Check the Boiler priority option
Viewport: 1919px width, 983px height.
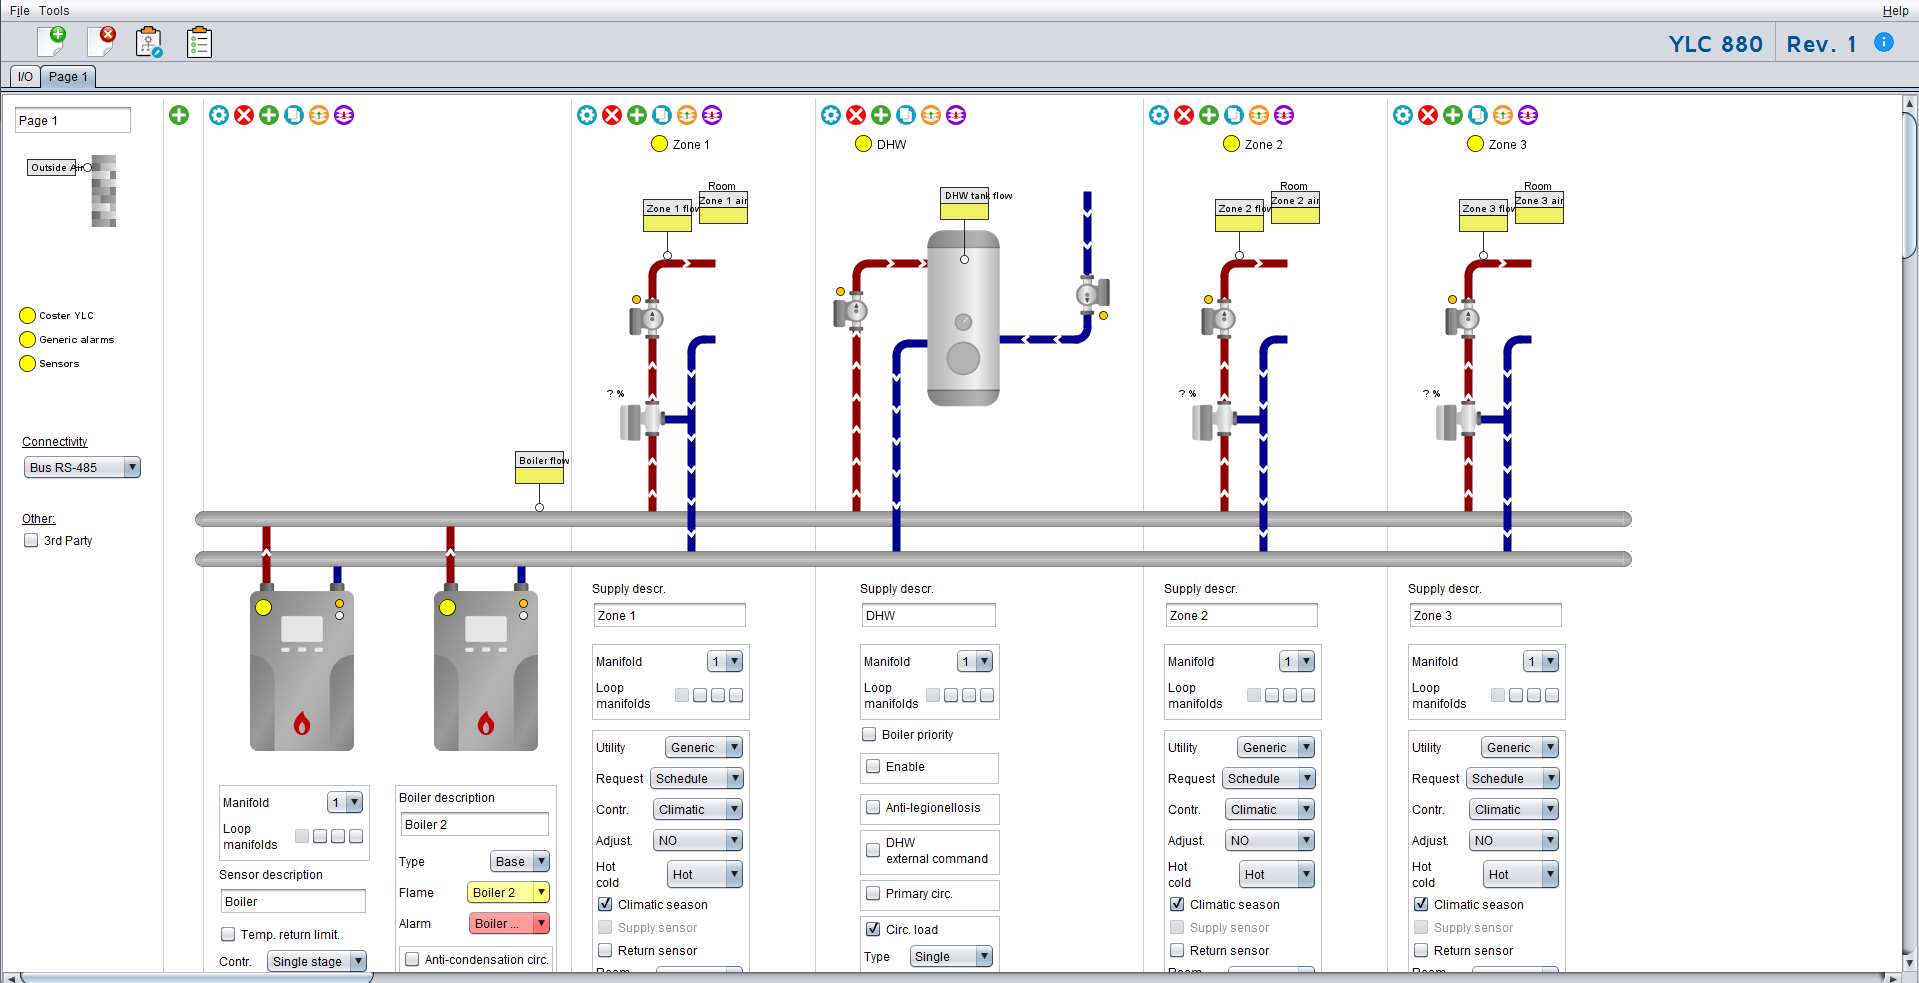point(869,734)
